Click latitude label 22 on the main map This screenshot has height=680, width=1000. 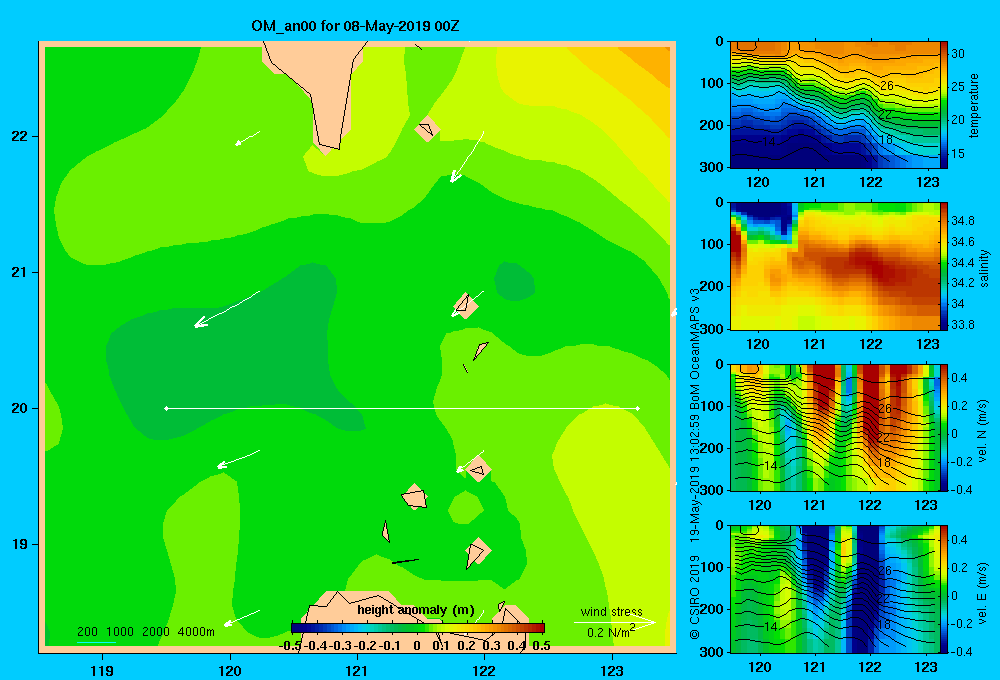[x=20, y=137]
